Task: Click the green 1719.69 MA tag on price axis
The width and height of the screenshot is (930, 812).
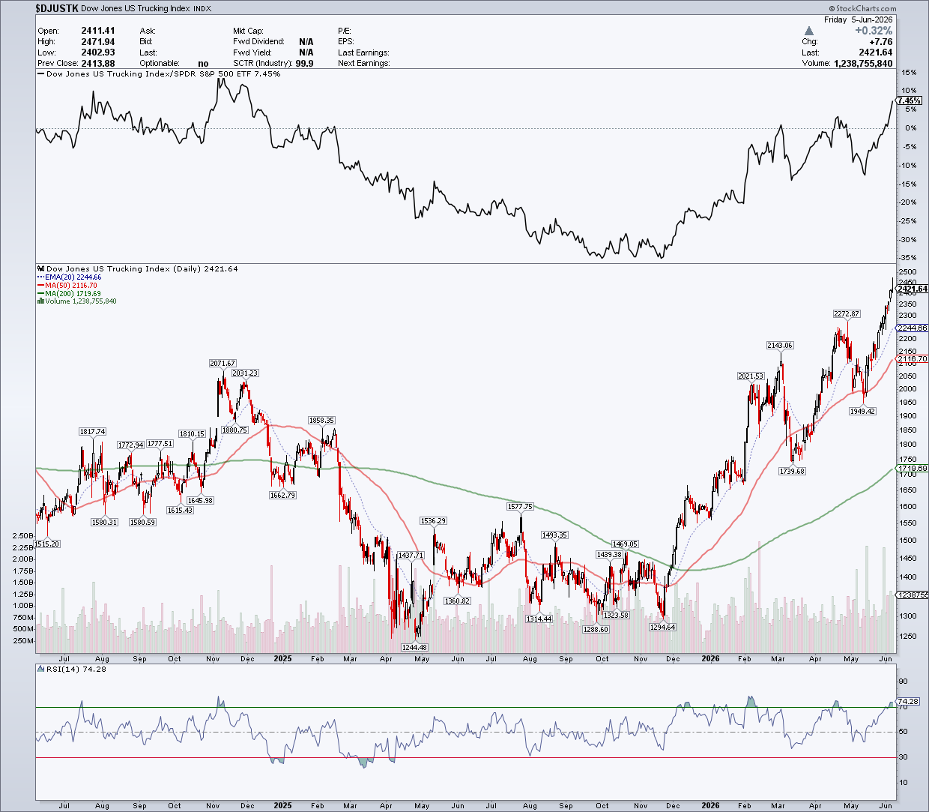Action: pyautogui.click(x=913, y=469)
